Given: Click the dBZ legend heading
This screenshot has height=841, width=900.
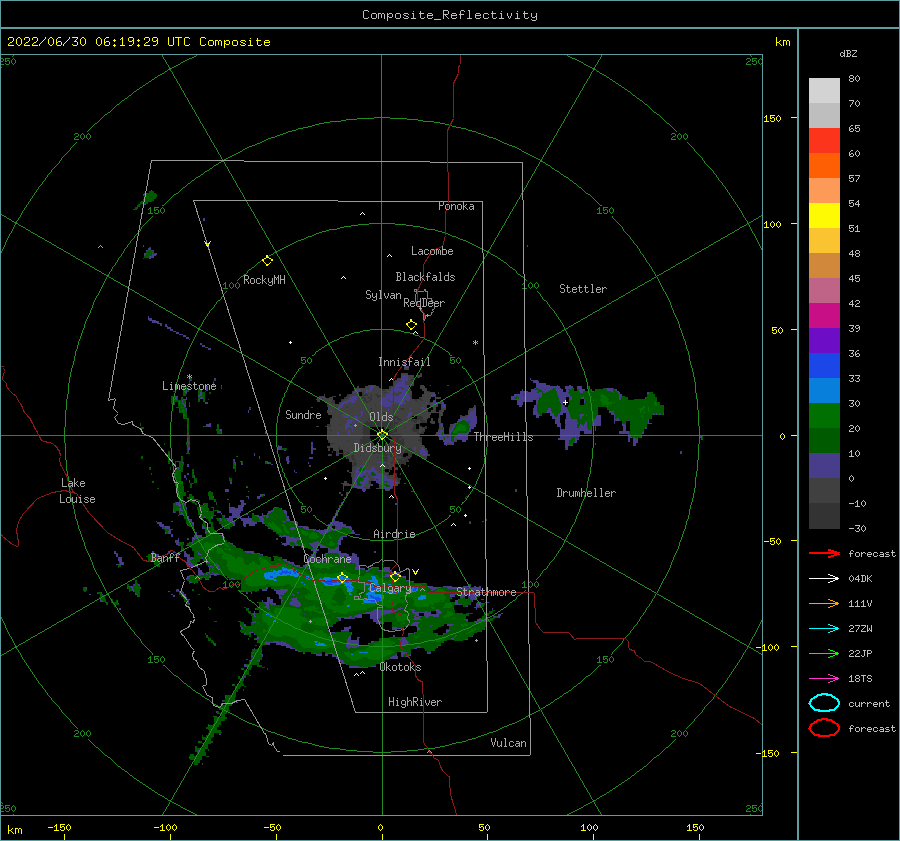Looking at the screenshot, I should coord(848,53).
